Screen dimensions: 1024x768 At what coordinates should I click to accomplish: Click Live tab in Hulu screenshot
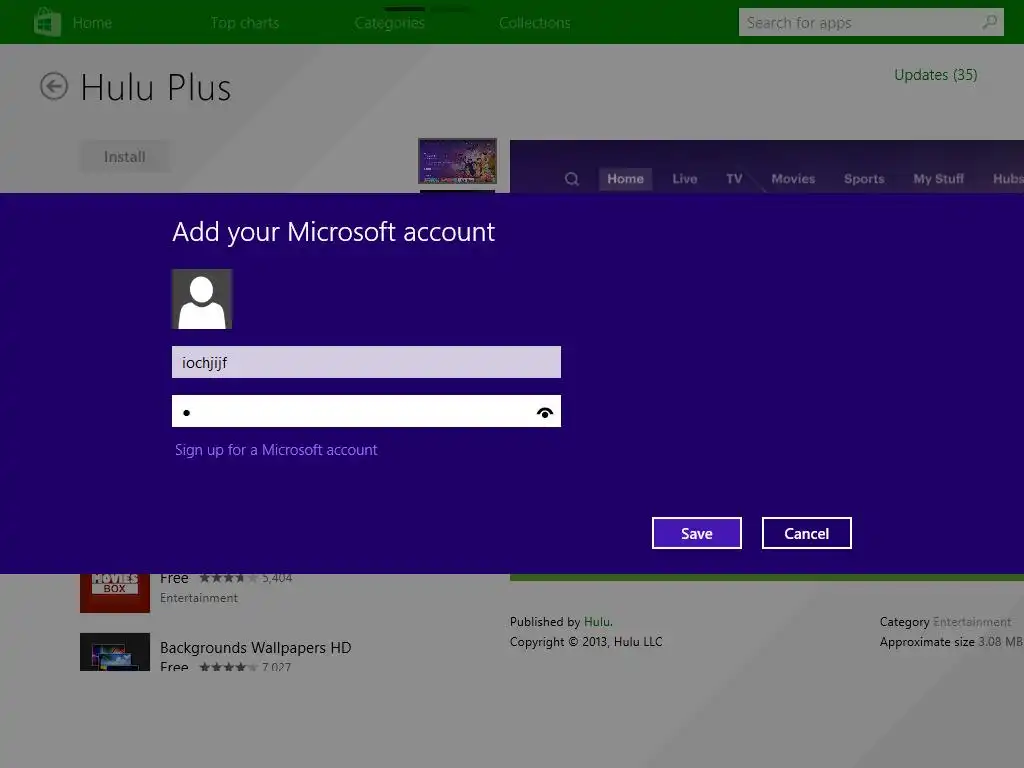click(684, 178)
